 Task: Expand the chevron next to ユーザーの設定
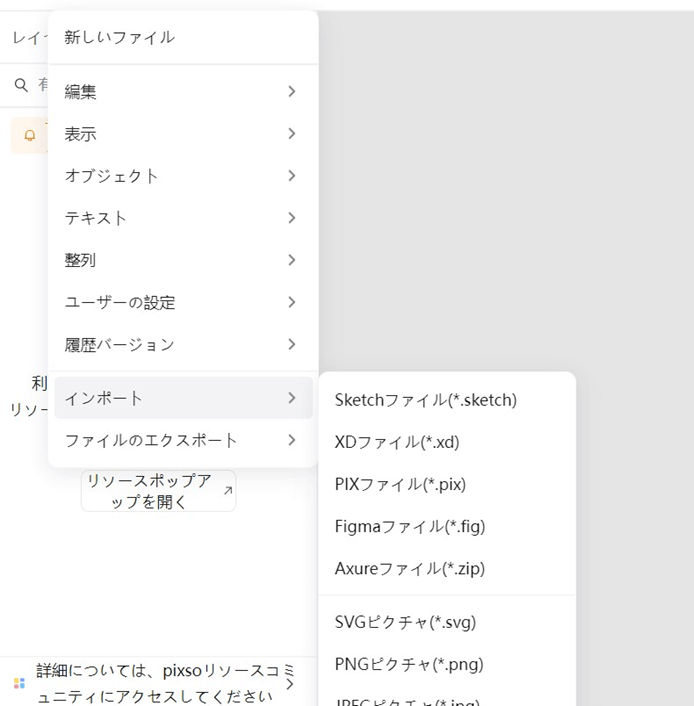point(292,302)
